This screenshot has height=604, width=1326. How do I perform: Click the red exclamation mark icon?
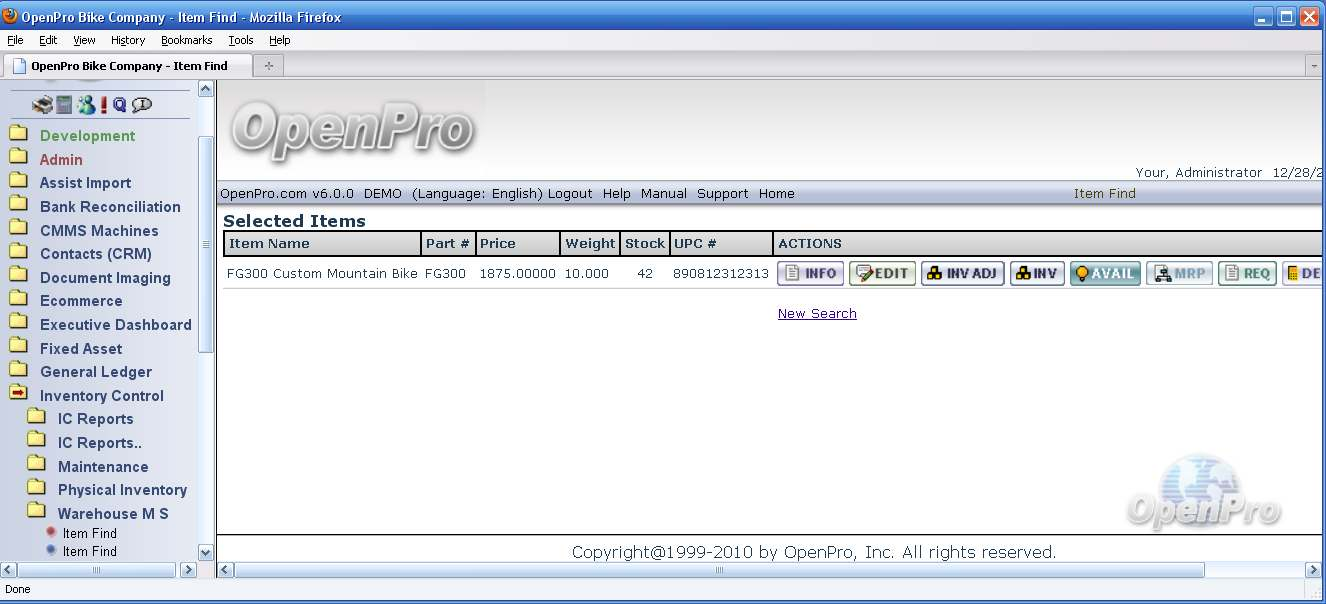pos(103,105)
